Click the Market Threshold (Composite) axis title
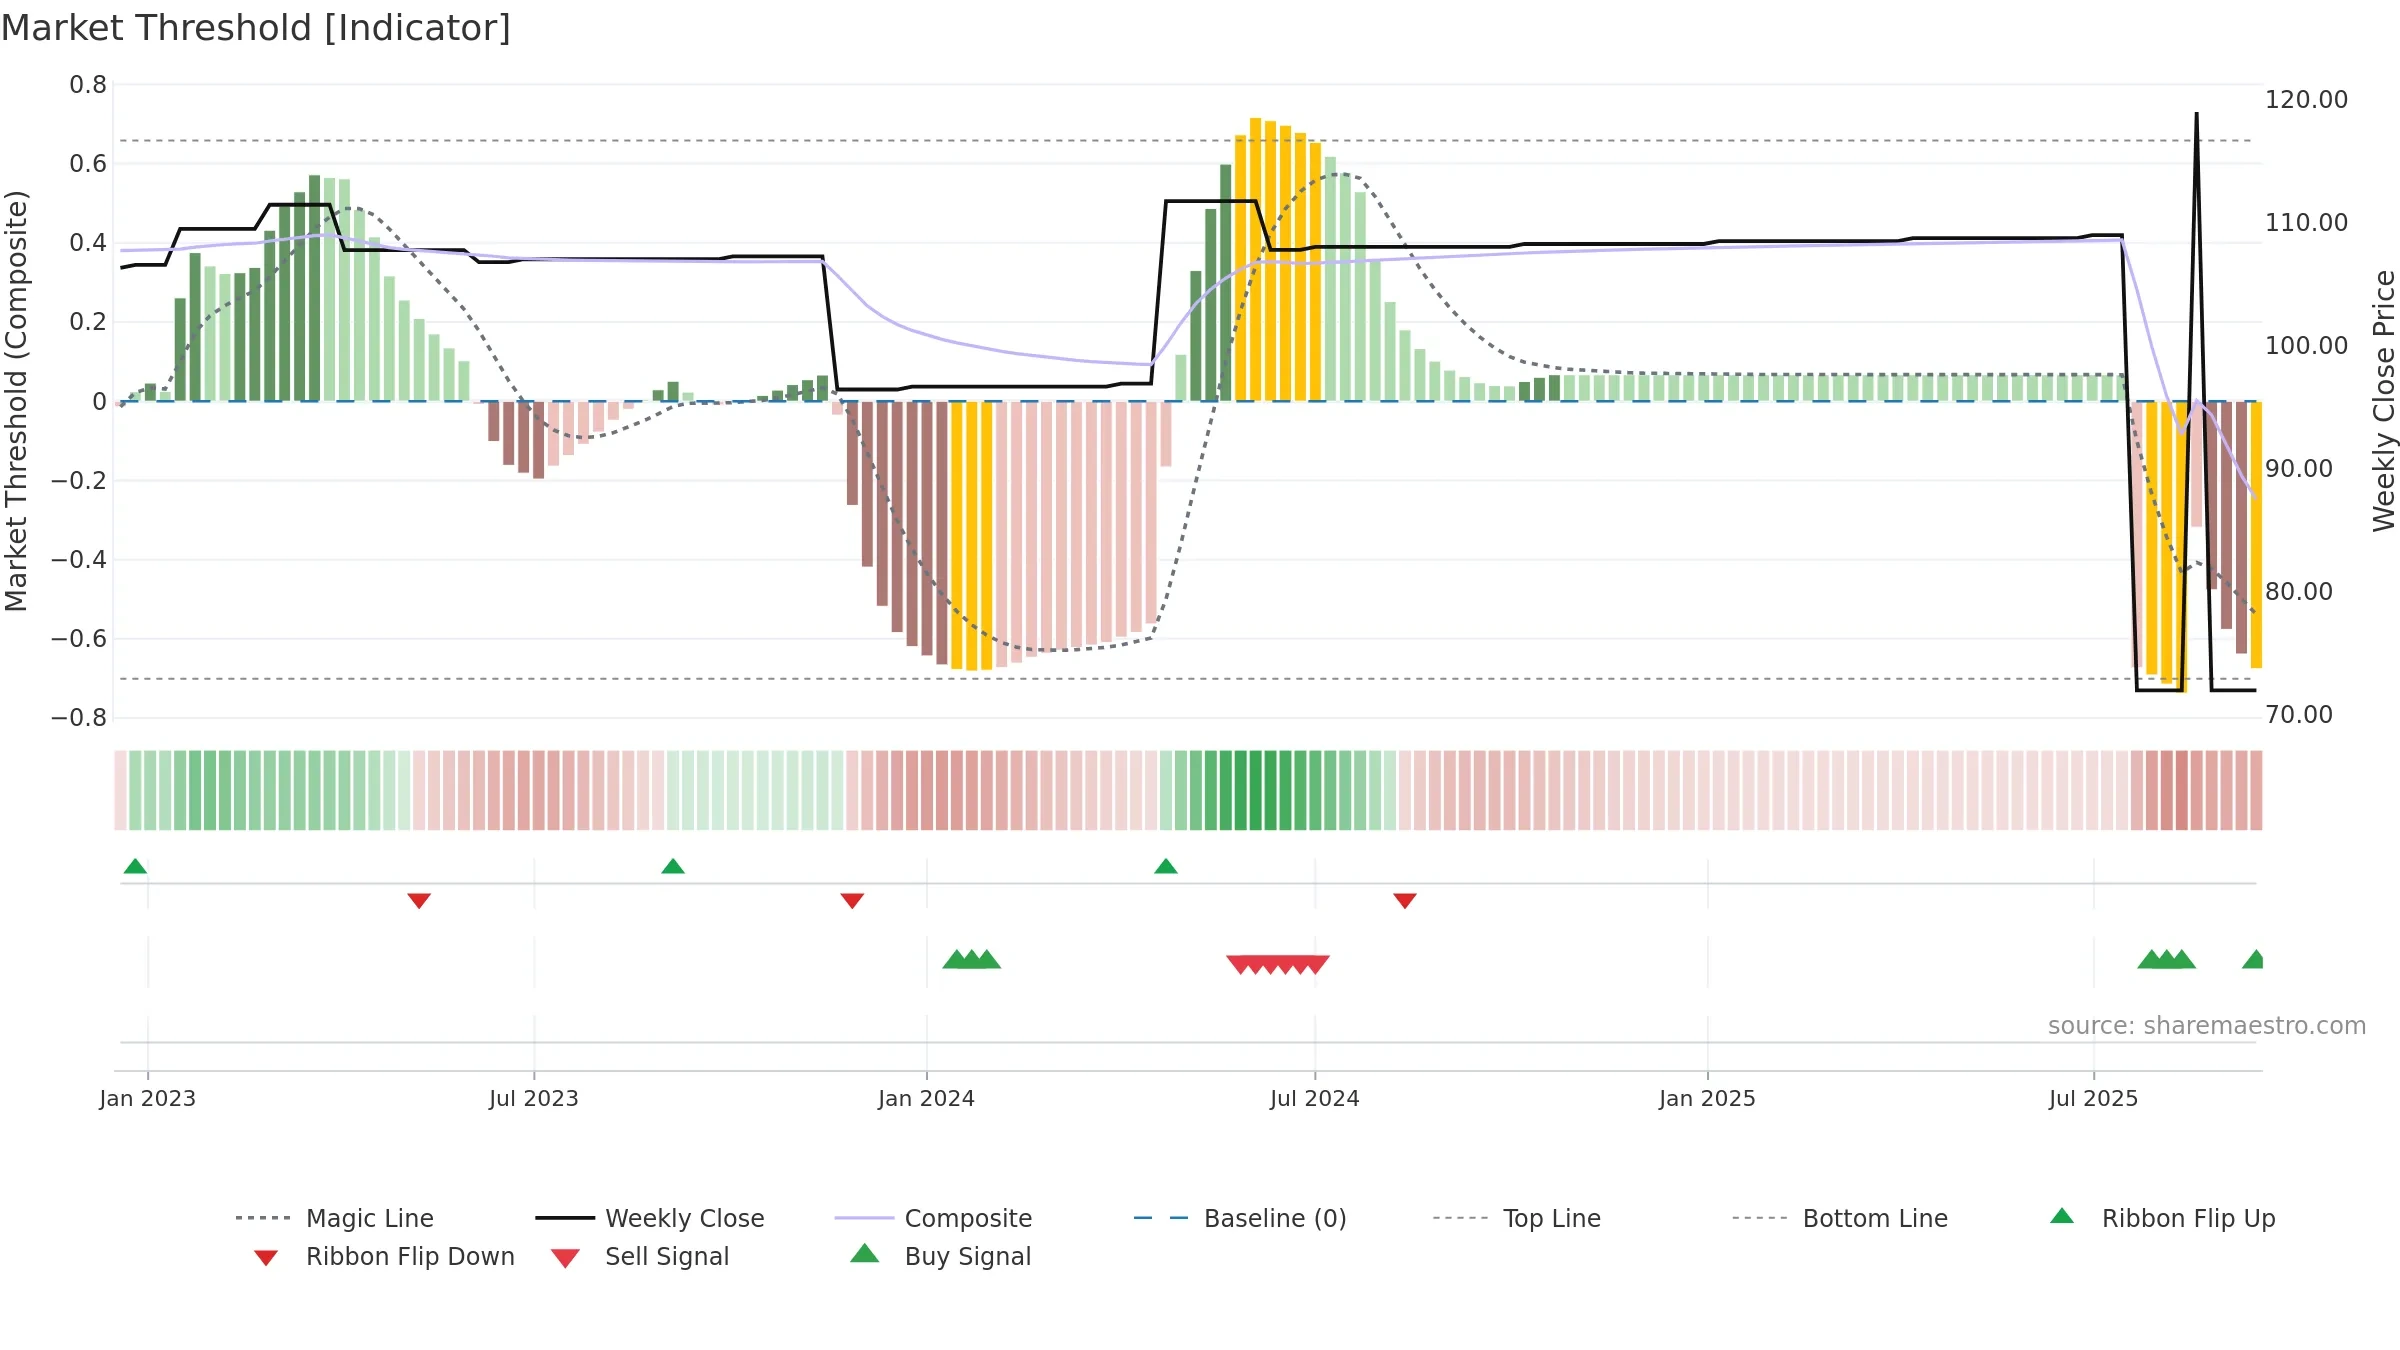 click(16, 400)
